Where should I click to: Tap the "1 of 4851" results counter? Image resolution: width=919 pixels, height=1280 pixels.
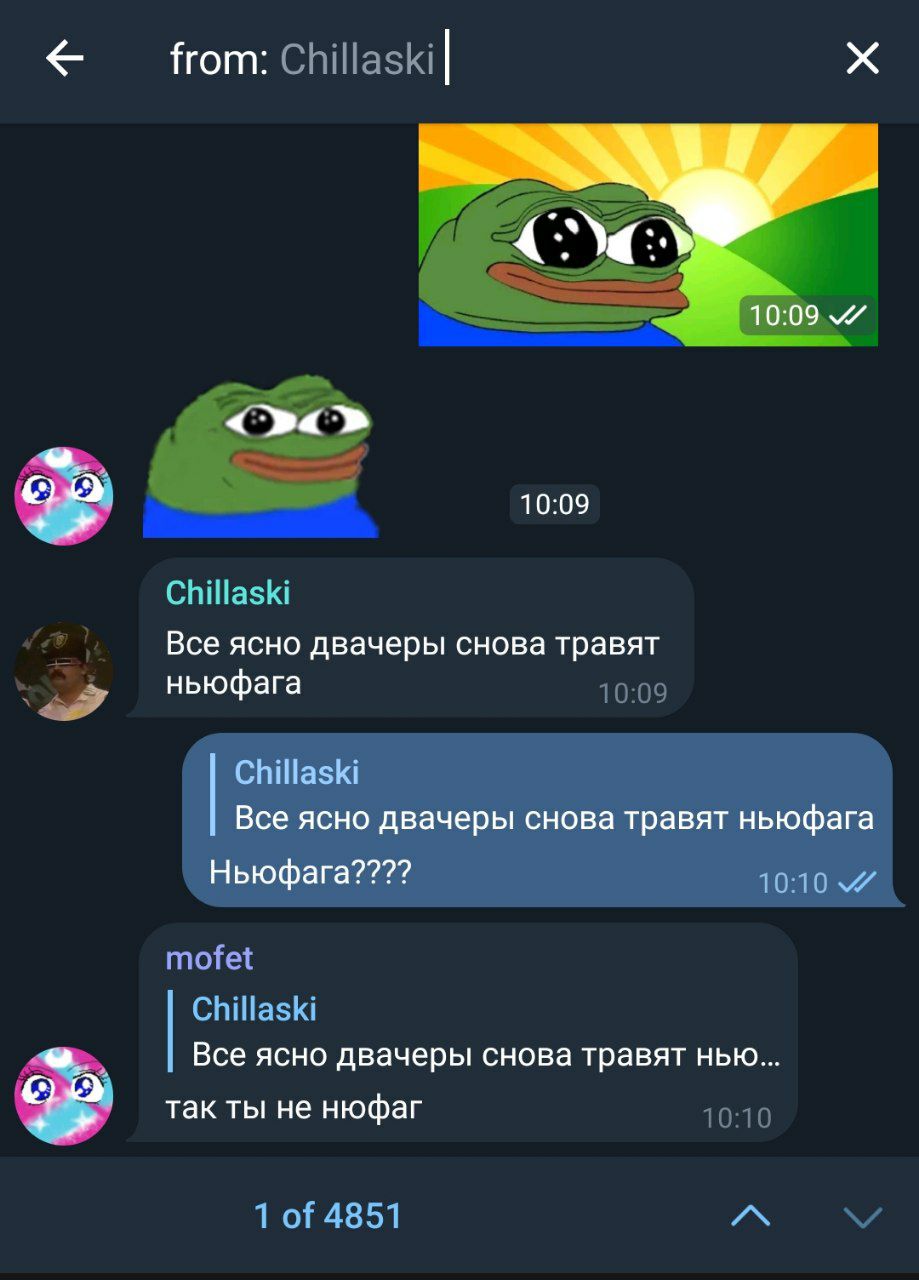pyautogui.click(x=328, y=1216)
